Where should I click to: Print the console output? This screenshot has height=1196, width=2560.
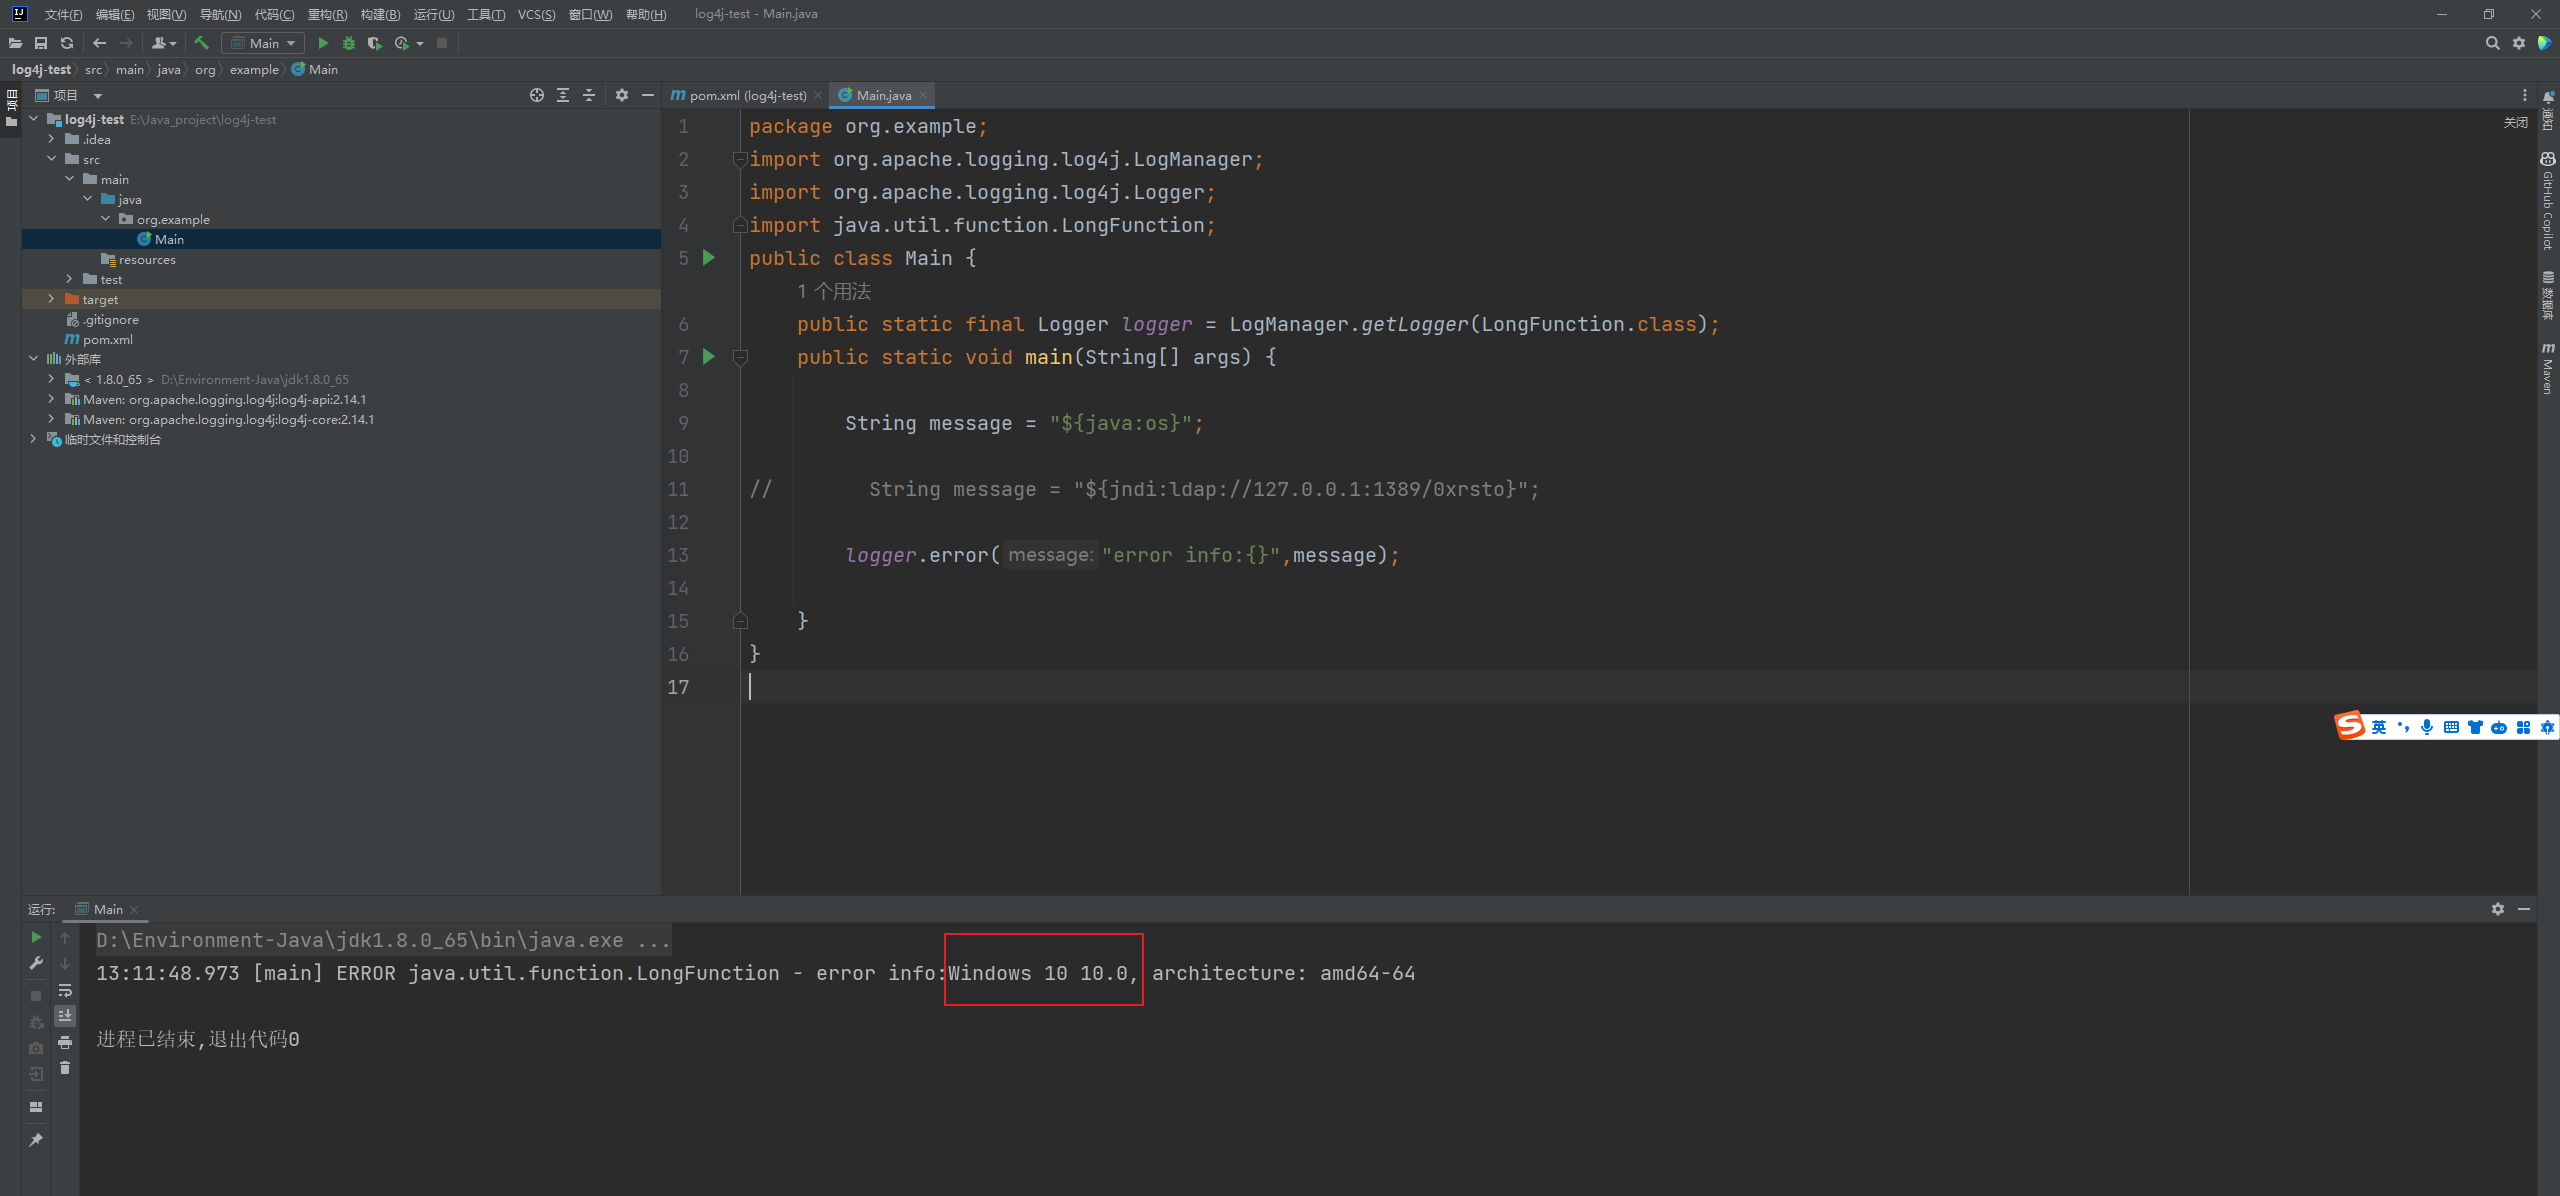tap(65, 1042)
